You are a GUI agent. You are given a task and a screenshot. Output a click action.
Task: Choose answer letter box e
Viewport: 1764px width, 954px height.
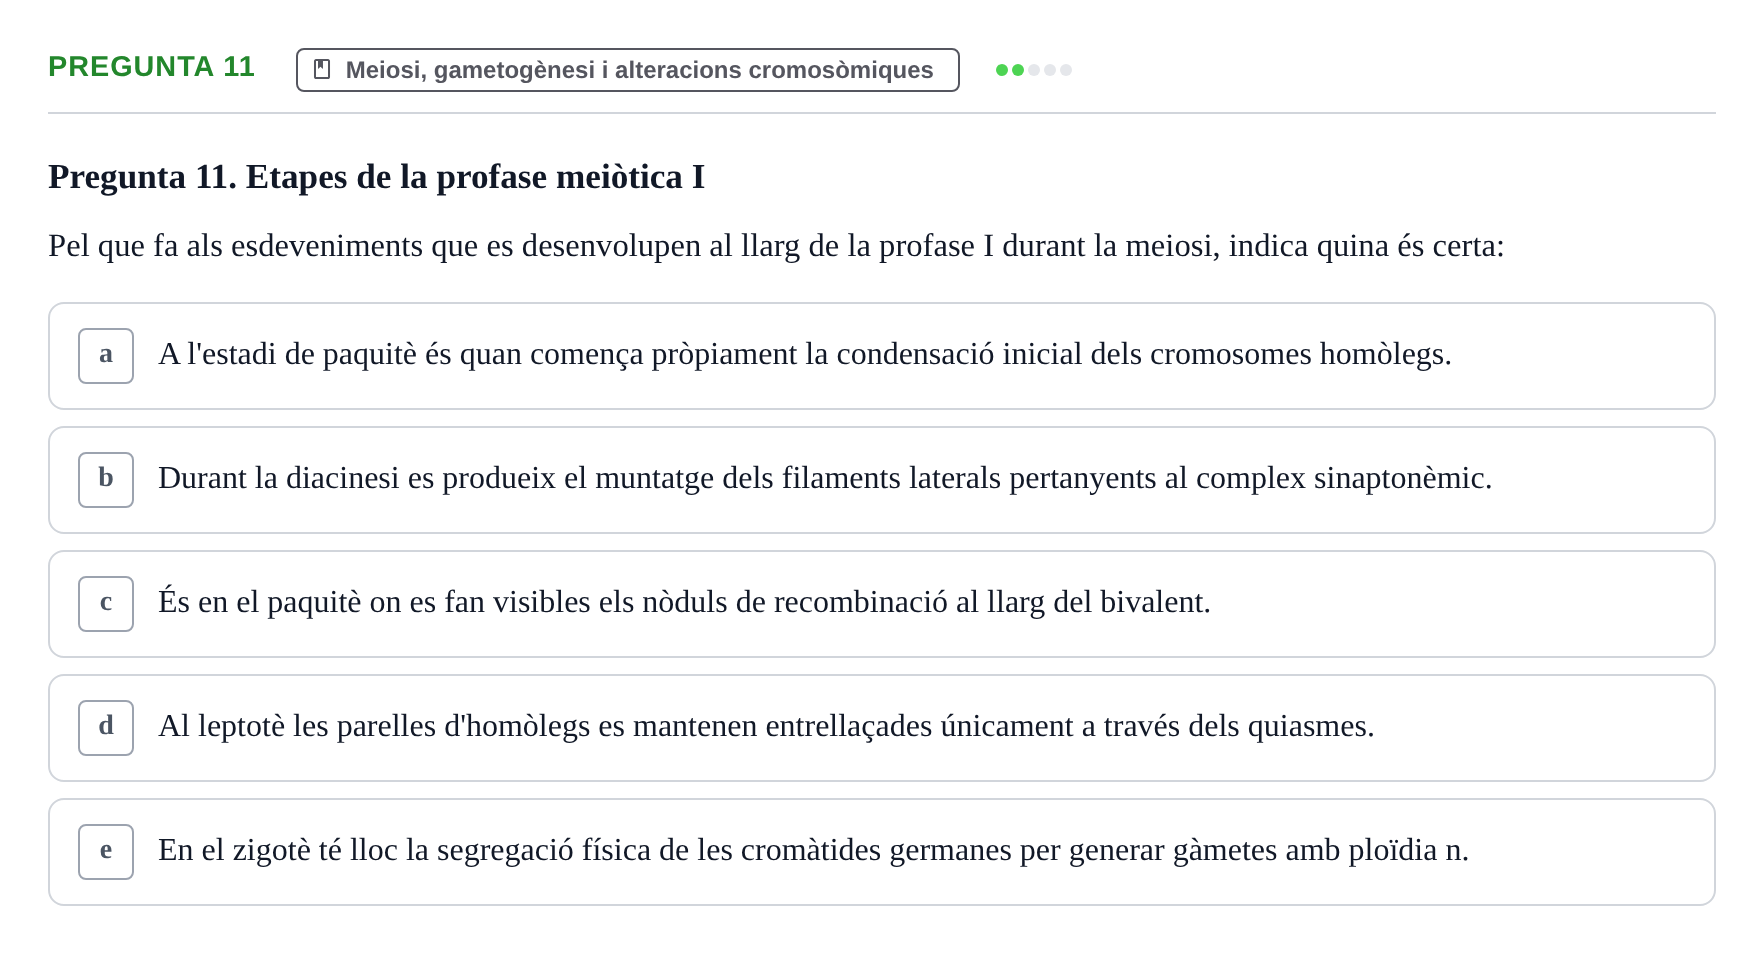[106, 852]
